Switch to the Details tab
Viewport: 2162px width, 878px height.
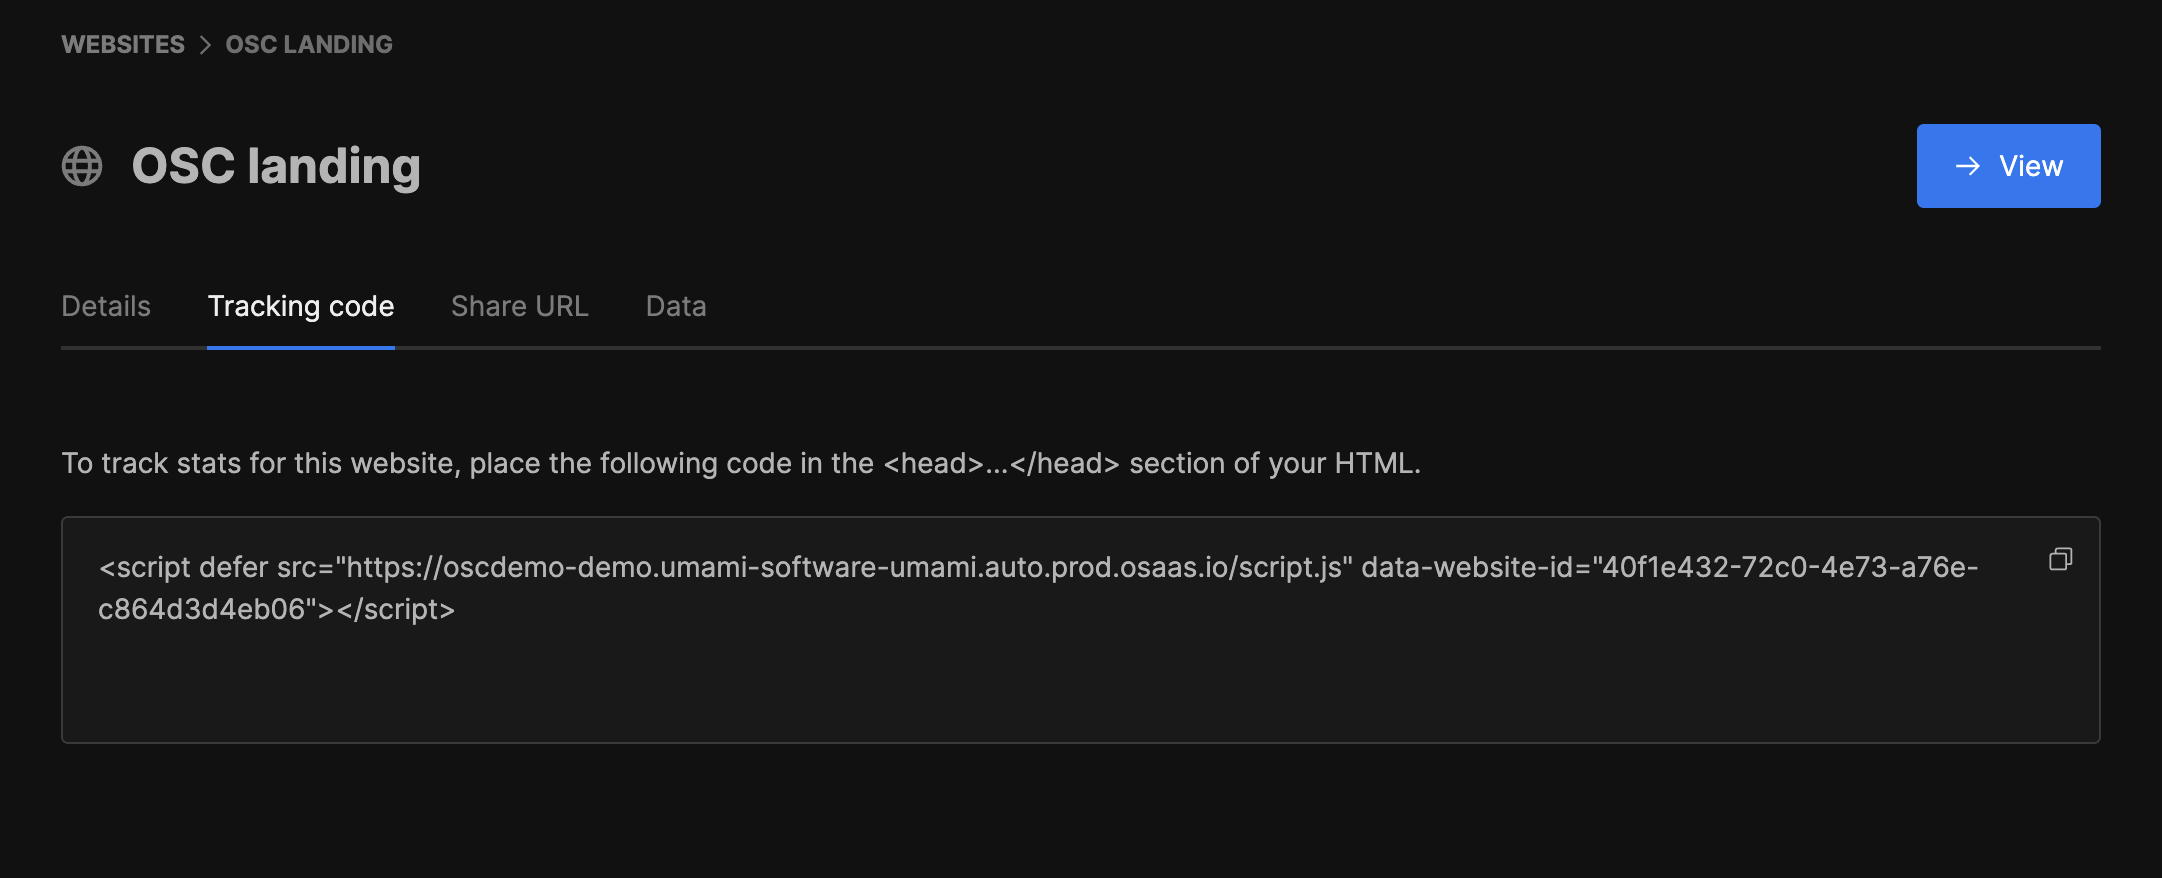point(106,306)
